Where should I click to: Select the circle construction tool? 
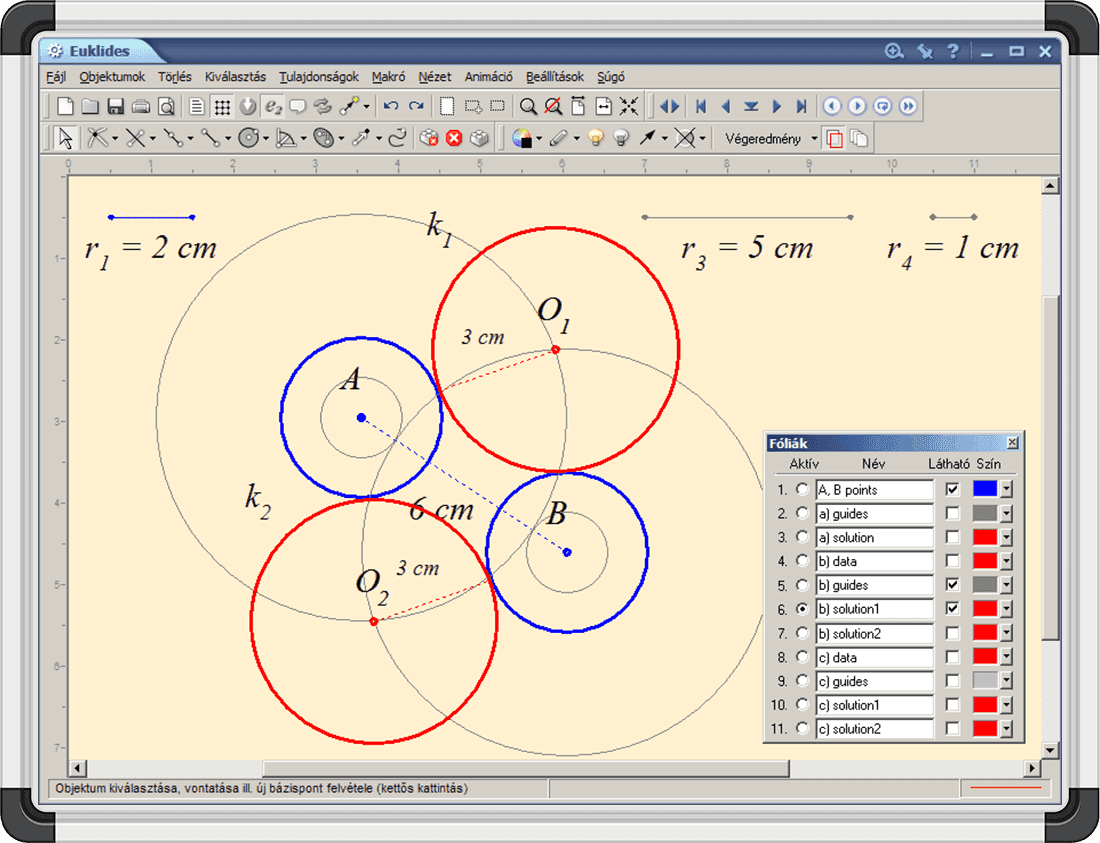[248, 138]
